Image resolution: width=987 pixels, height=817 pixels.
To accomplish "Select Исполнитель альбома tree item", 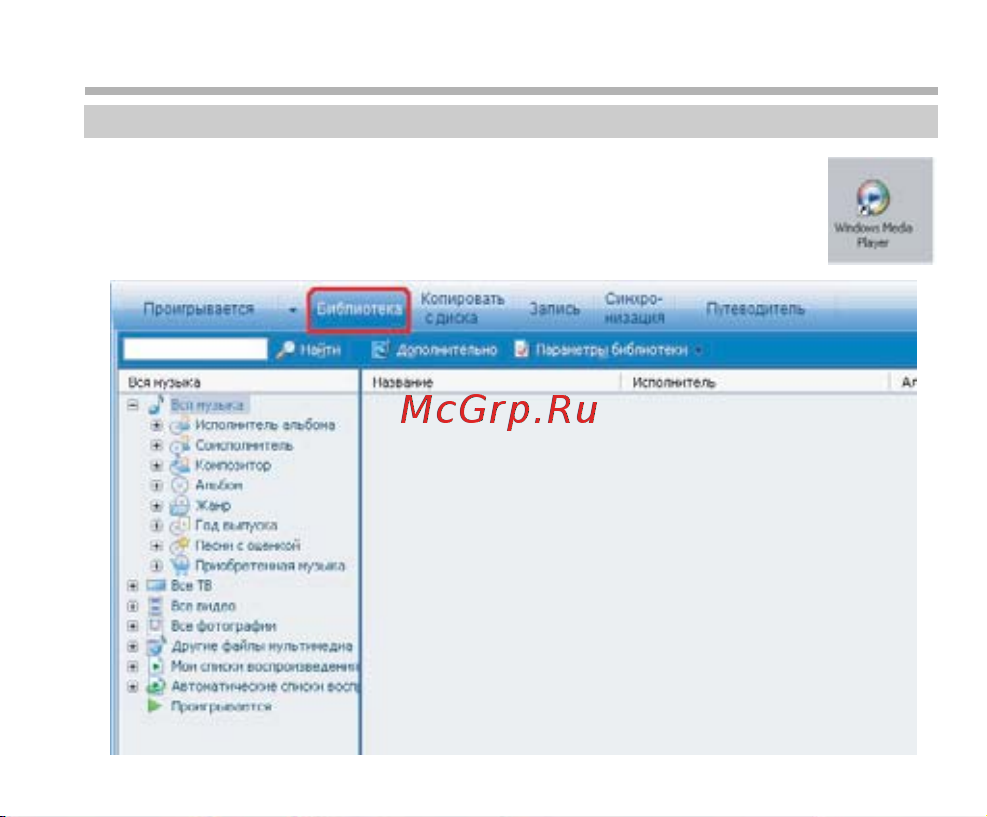I will click(265, 425).
